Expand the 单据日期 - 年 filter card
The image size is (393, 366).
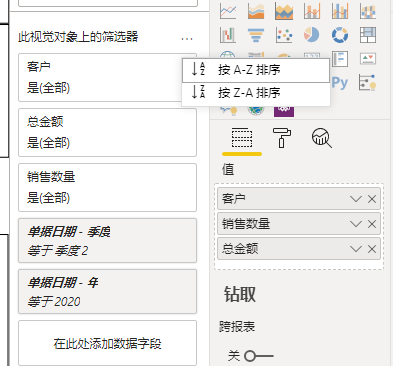click(107, 291)
